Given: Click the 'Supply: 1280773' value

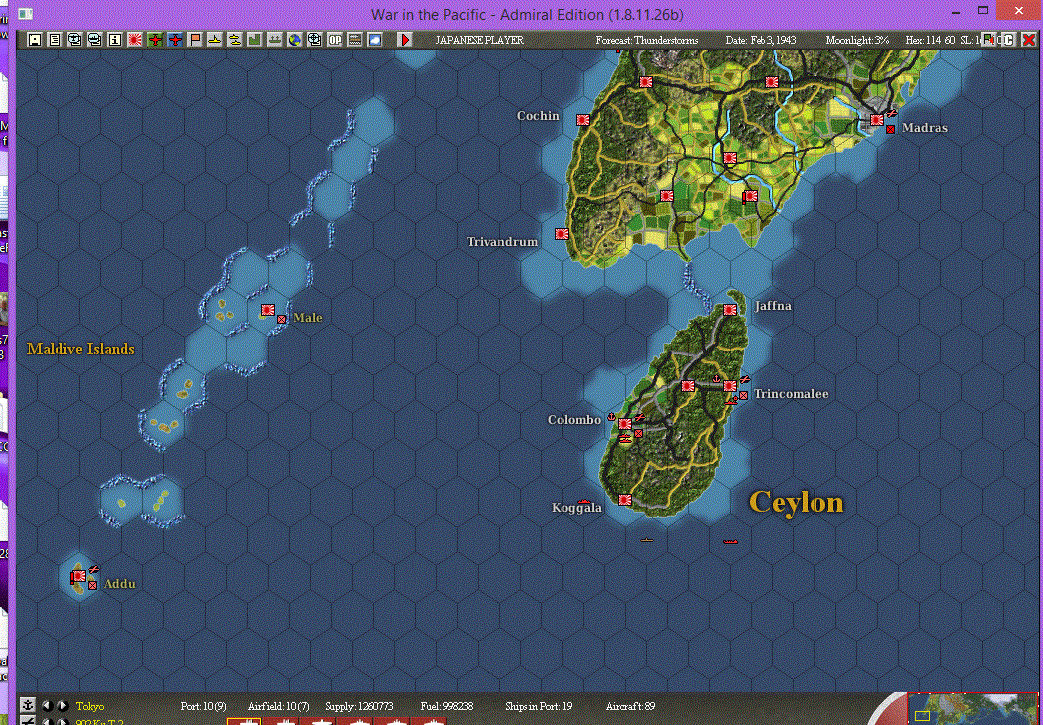Looking at the screenshot, I should pyautogui.click(x=359, y=706).
